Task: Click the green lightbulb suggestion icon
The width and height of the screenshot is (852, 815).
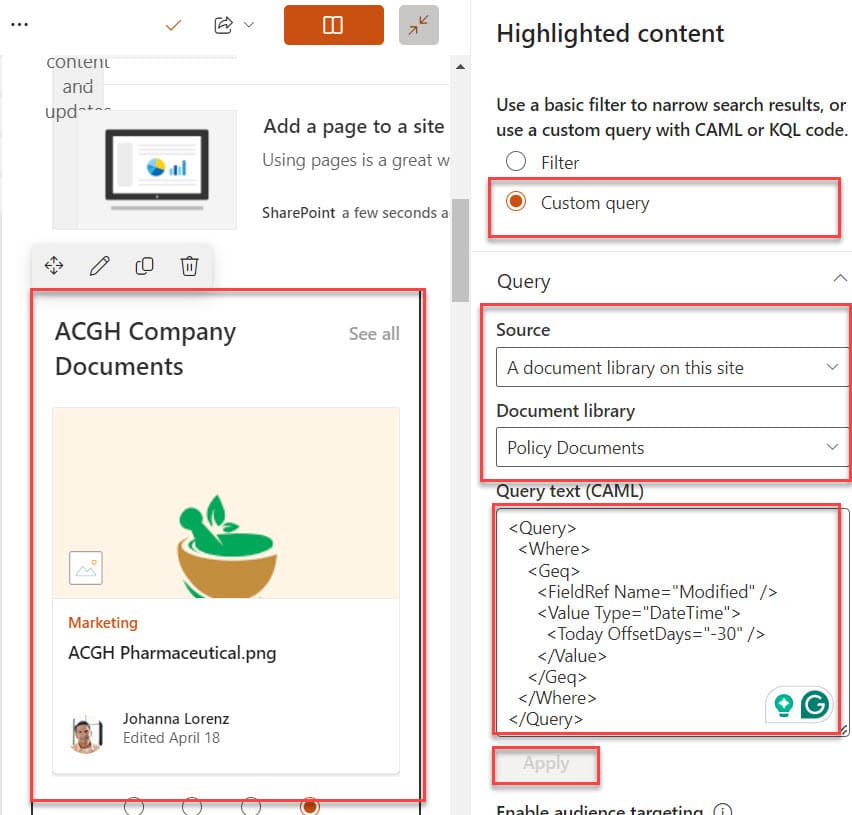Action: pyautogui.click(x=784, y=705)
